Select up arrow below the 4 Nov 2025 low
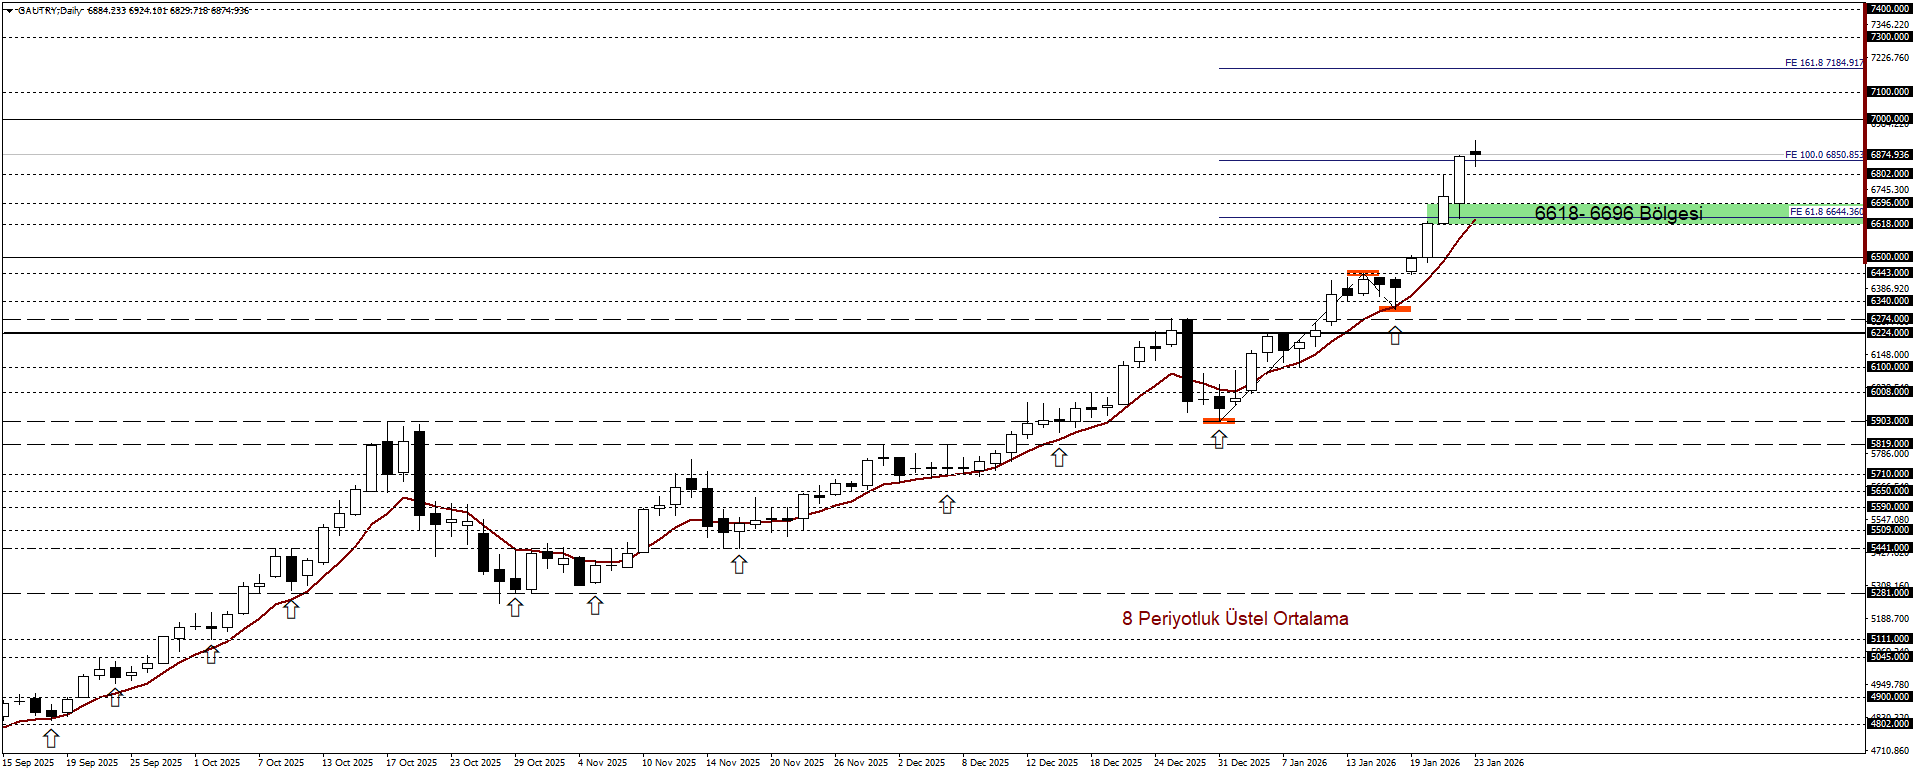 click(595, 605)
